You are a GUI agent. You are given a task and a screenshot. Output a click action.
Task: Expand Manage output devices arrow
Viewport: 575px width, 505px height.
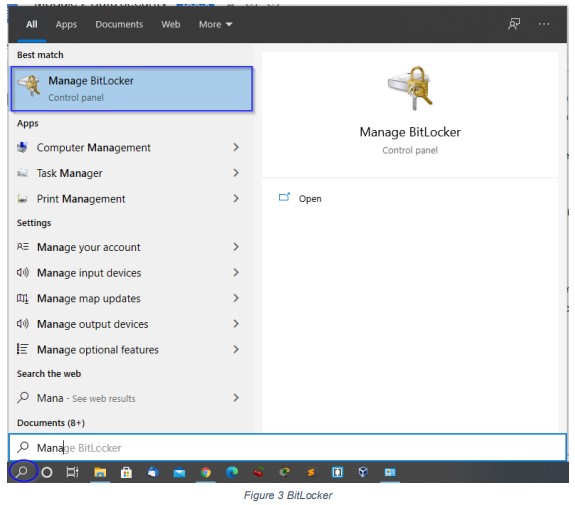236,324
